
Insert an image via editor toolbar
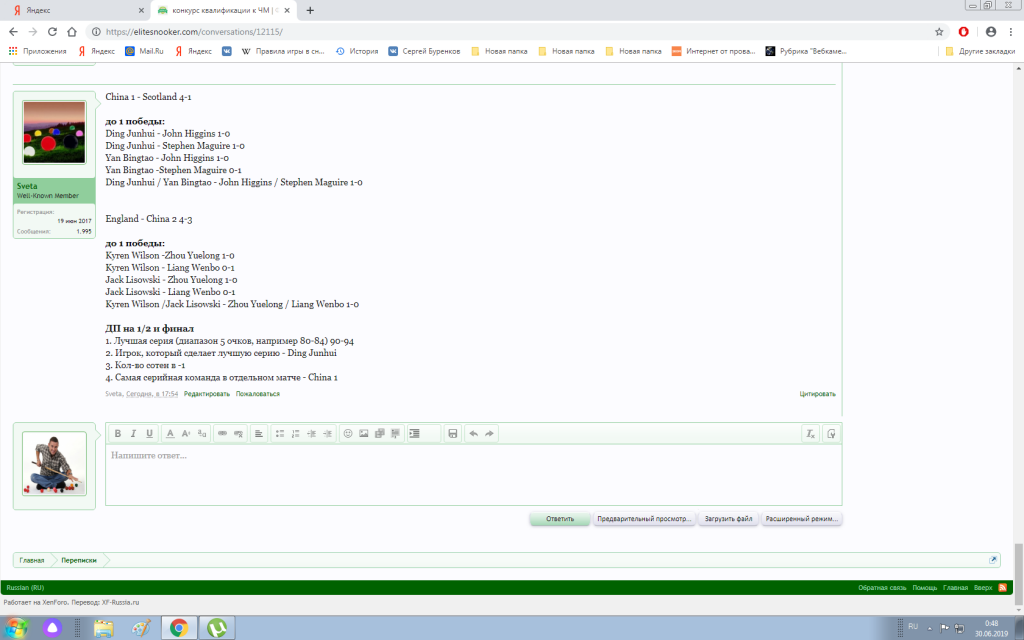pos(364,433)
